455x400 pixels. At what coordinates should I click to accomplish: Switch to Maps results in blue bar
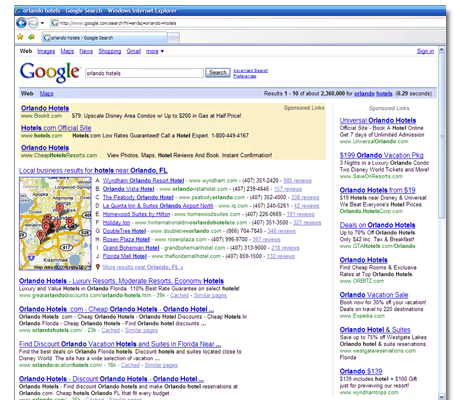(46, 94)
